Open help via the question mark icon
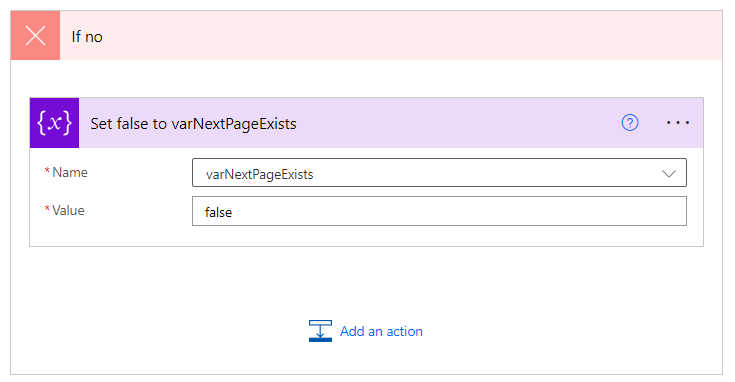 pyautogui.click(x=630, y=123)
